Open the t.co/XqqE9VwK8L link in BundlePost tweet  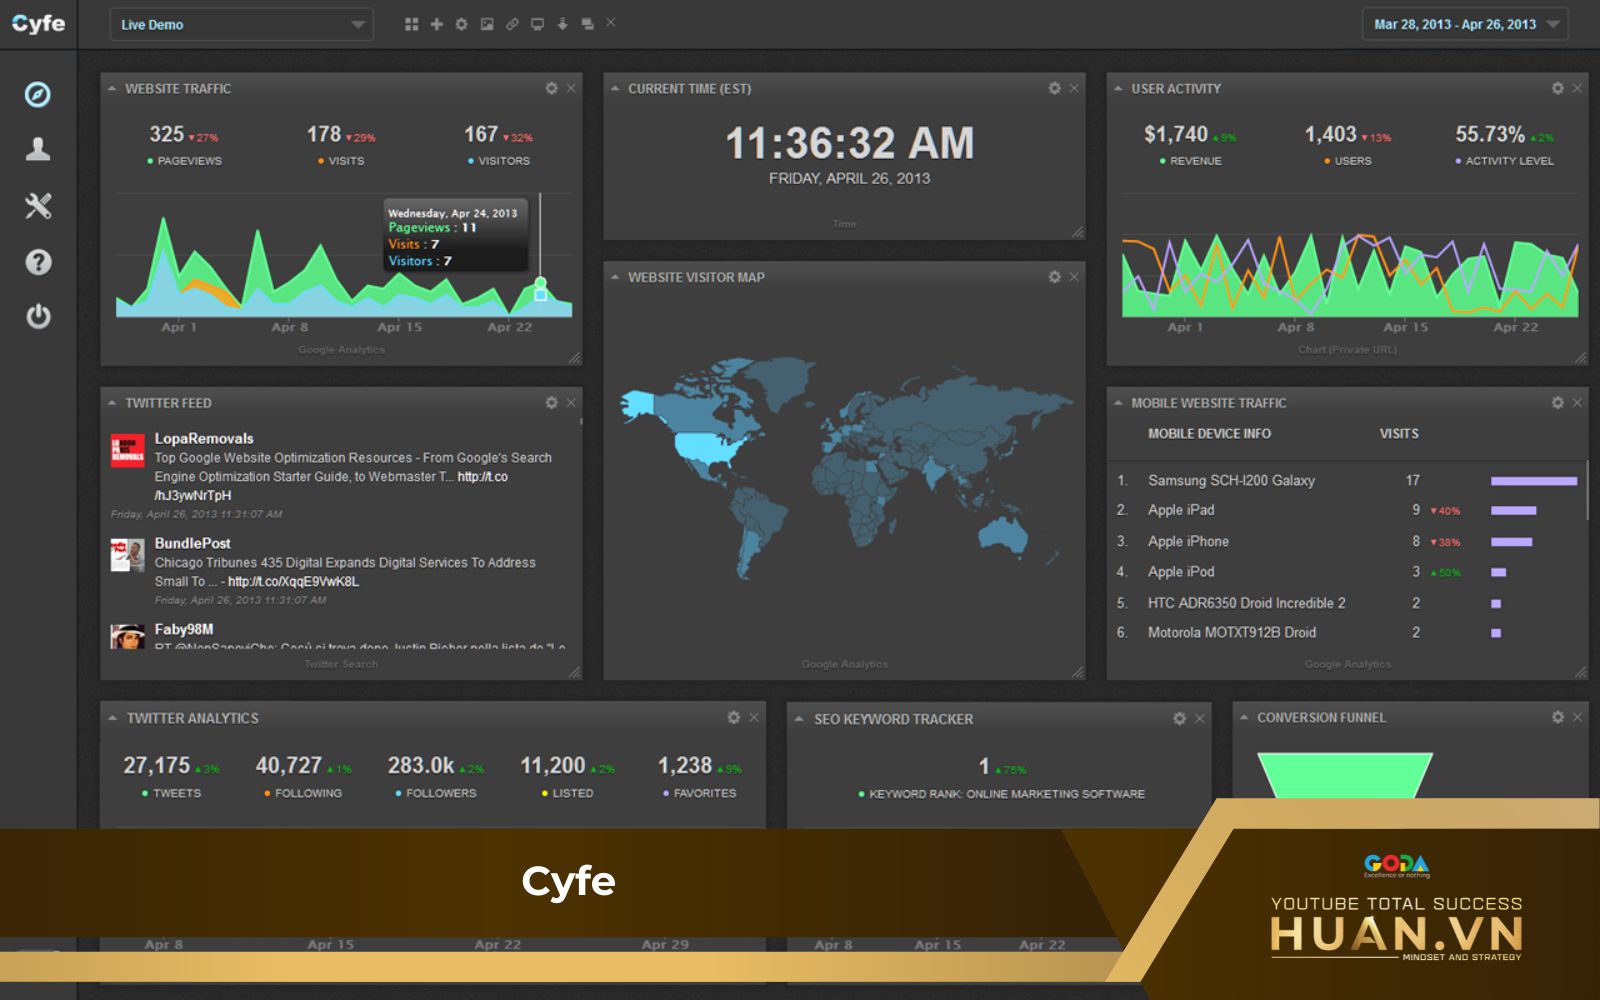293,581
